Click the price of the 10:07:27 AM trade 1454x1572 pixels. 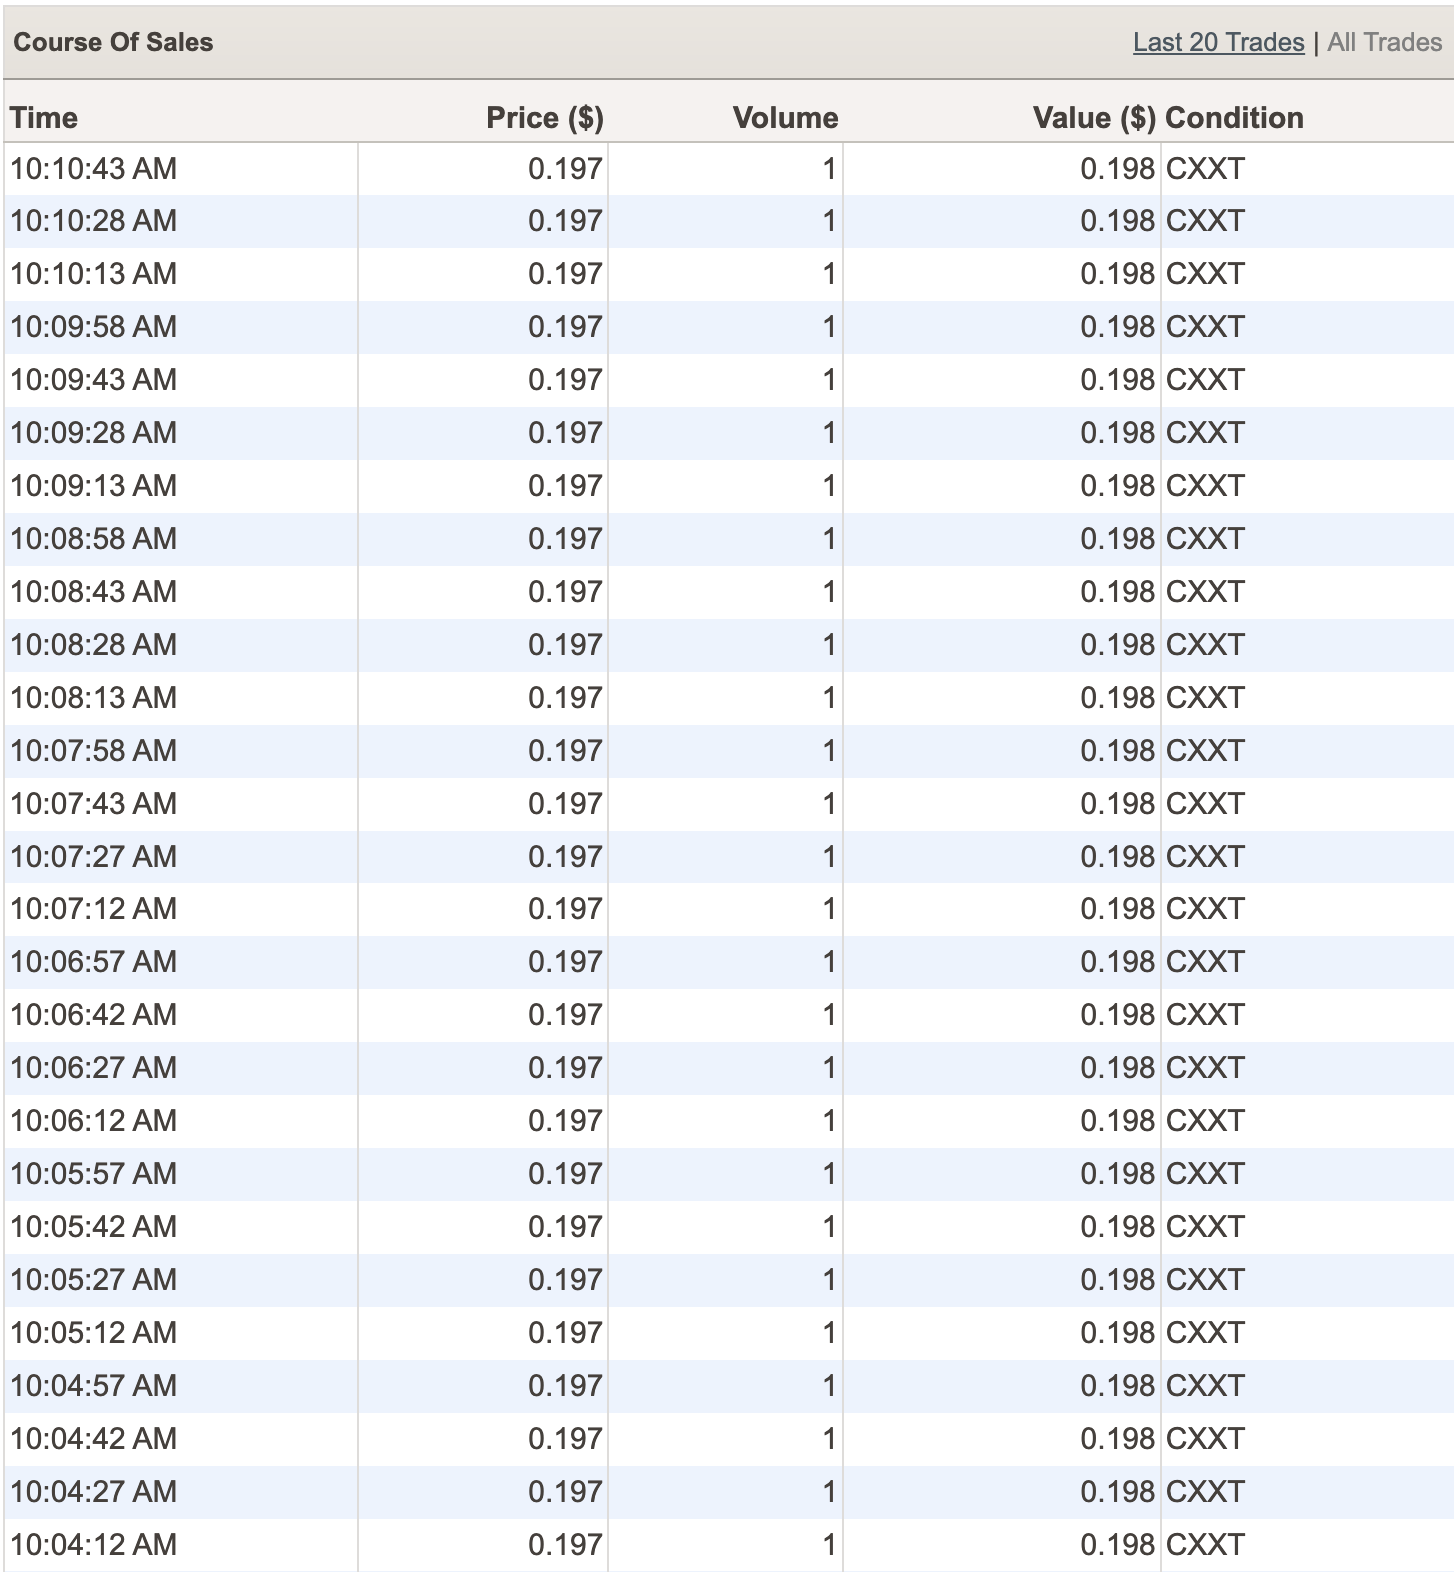pos(565,857)
